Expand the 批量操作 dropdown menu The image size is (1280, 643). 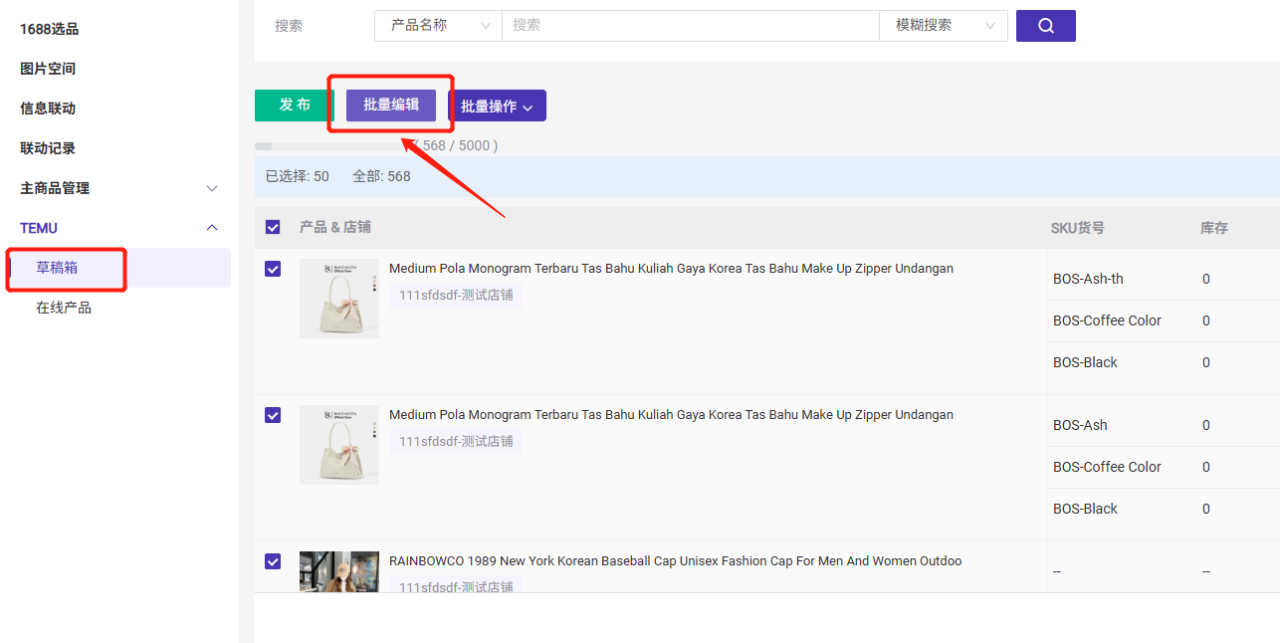(x=497, y=106)
